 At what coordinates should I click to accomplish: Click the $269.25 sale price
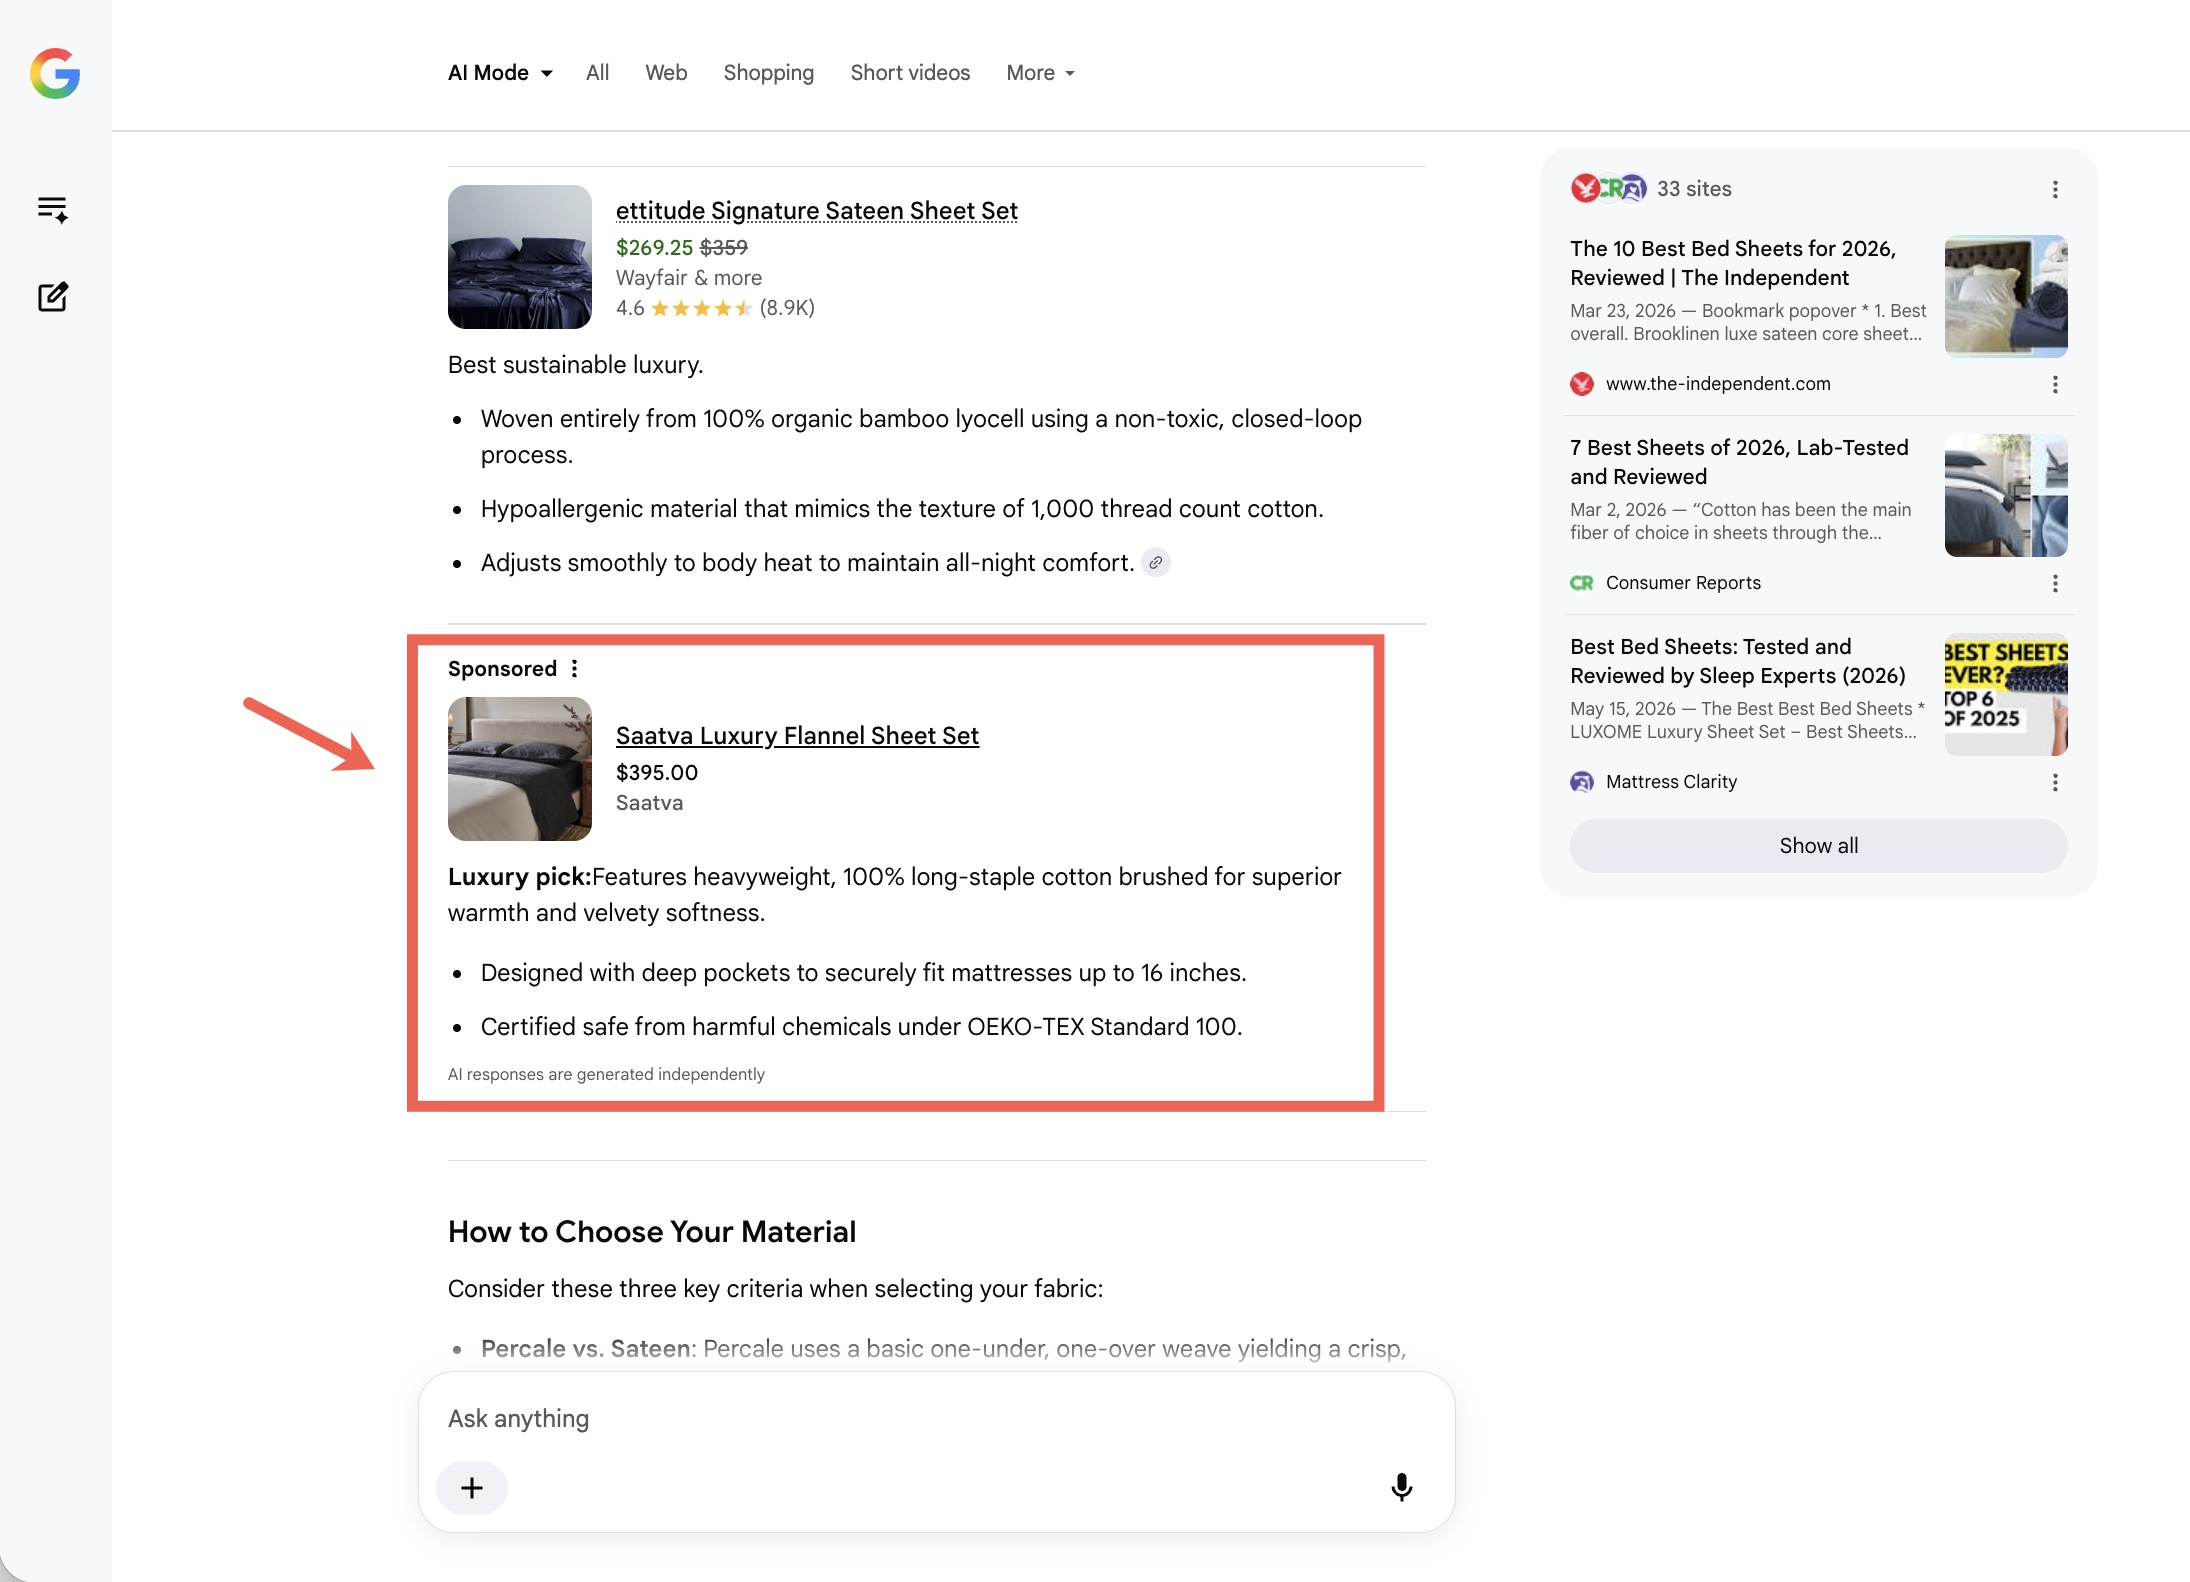[x=654, y=247]
